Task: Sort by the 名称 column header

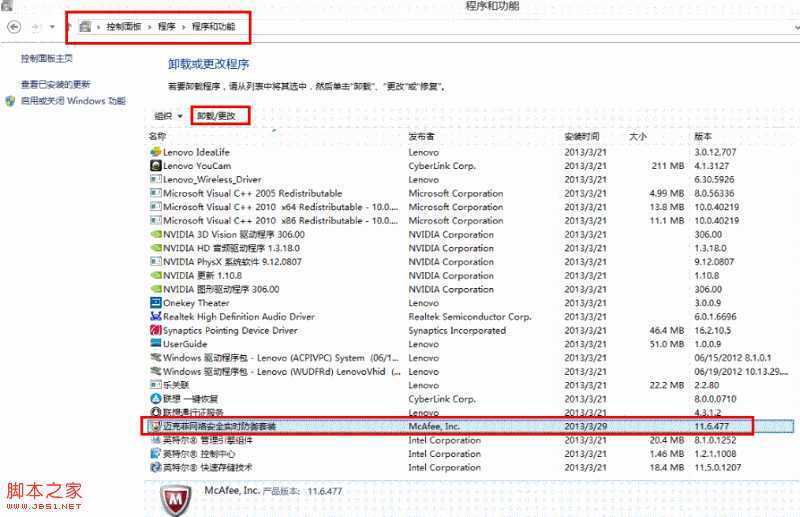Action: (x=158, y=136)
